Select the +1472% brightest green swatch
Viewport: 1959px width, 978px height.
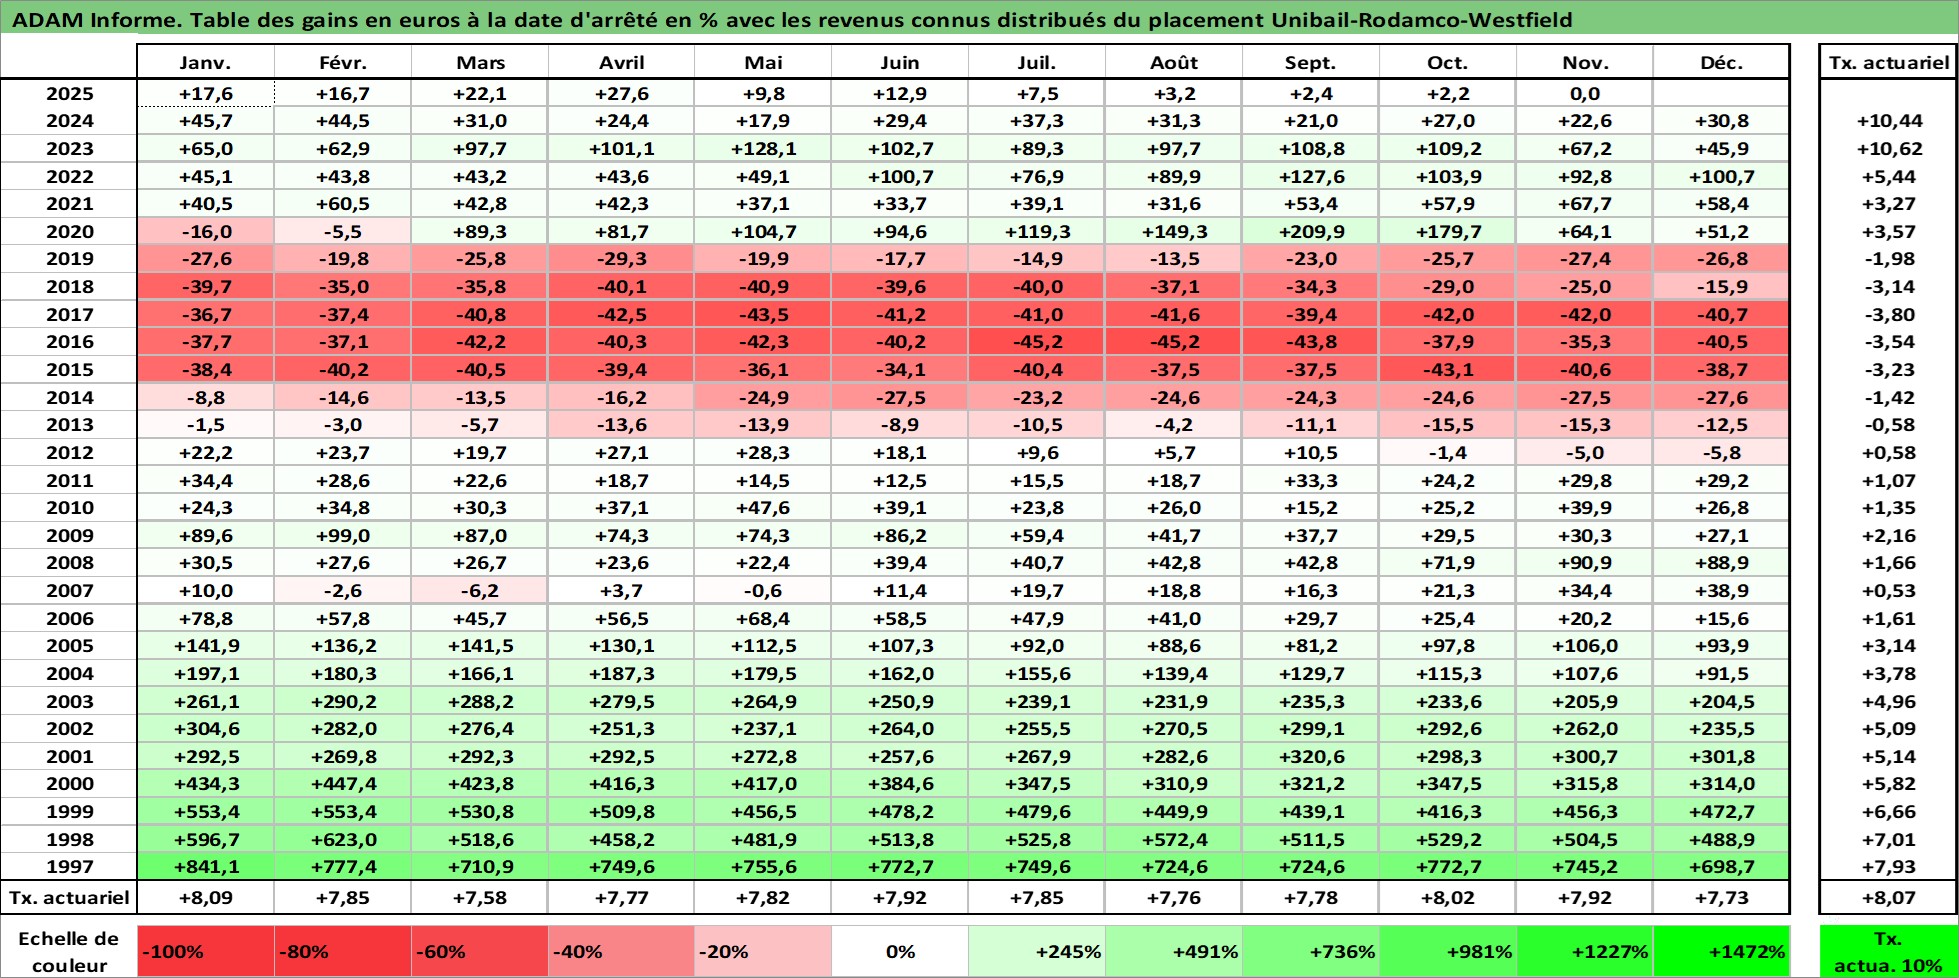(x=1722, y=951)
